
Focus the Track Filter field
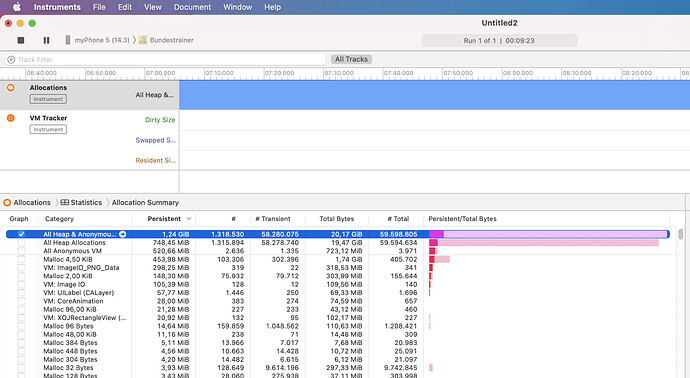point(165,59)
